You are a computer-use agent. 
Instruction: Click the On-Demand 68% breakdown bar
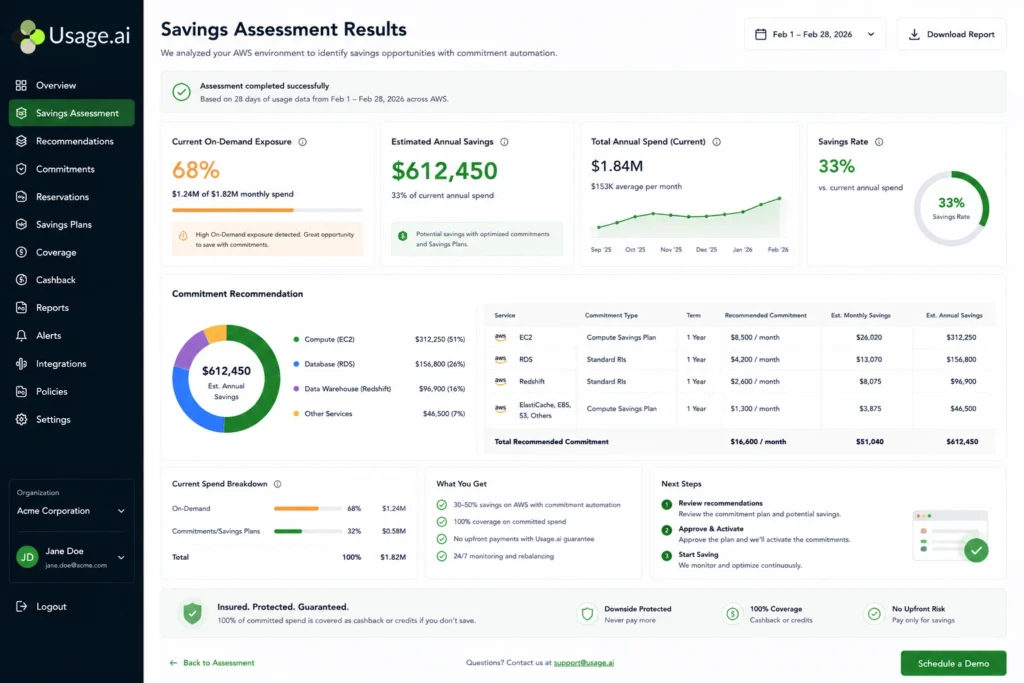click(x=308, y=509)
